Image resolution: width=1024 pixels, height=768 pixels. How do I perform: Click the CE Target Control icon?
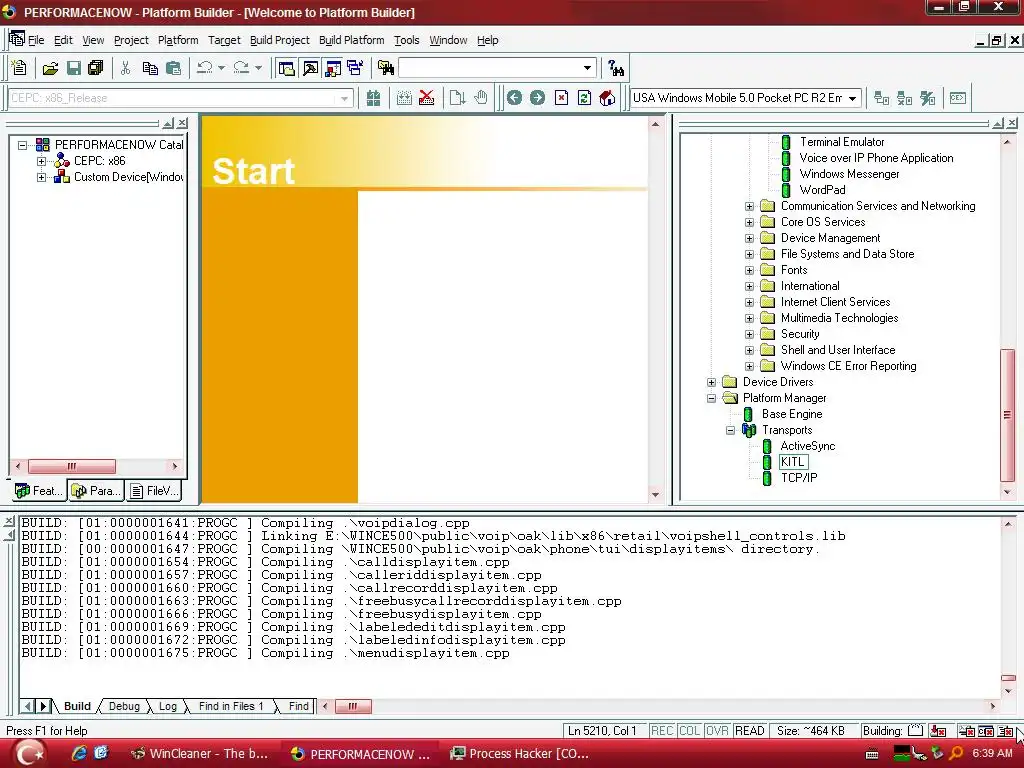pyautogui.click(x=957, y=98)
